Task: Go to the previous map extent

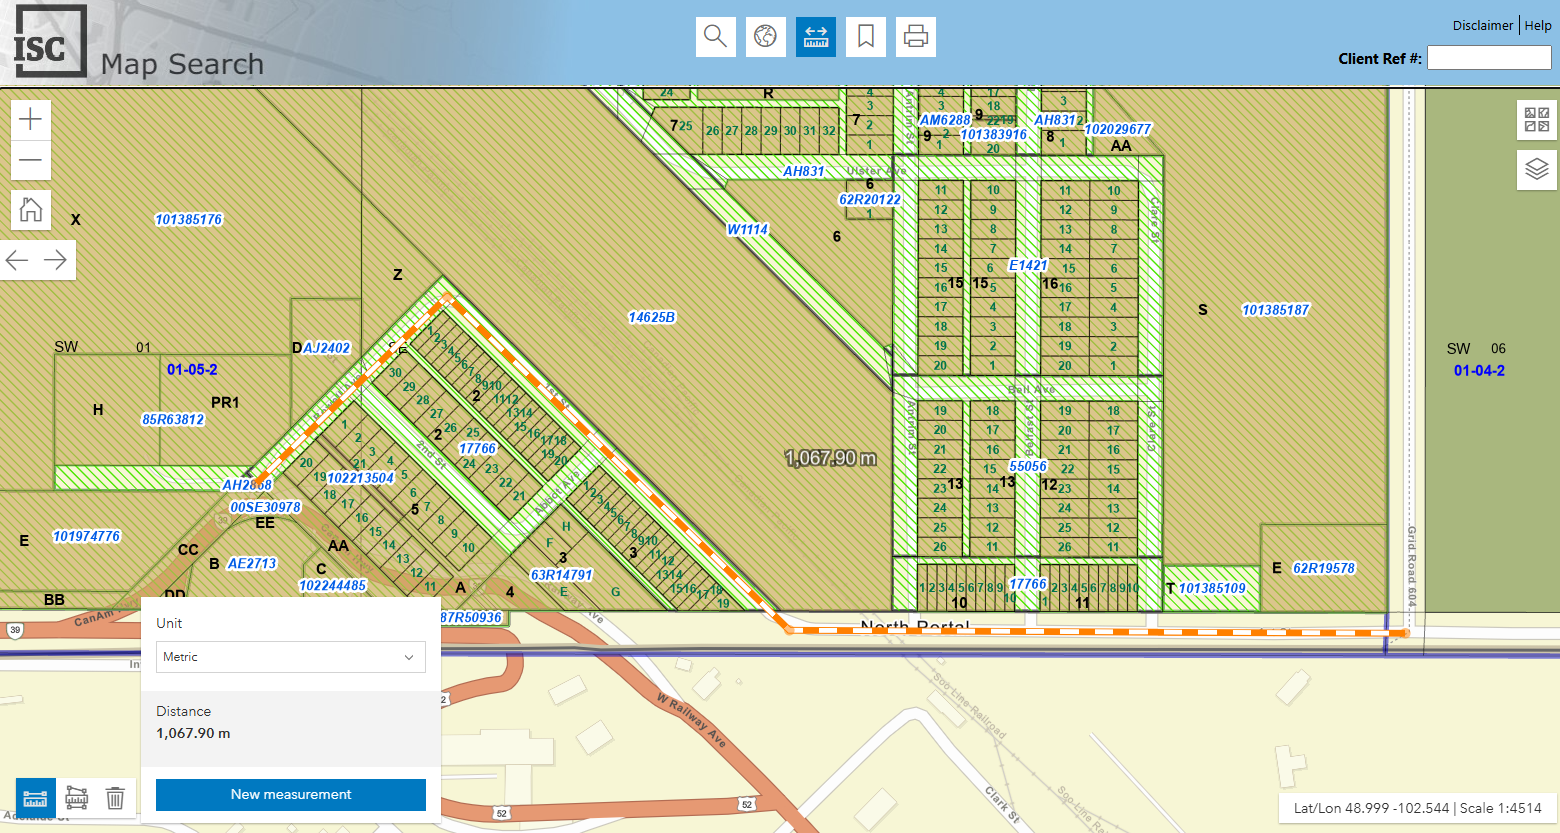Action: (18, 260)
